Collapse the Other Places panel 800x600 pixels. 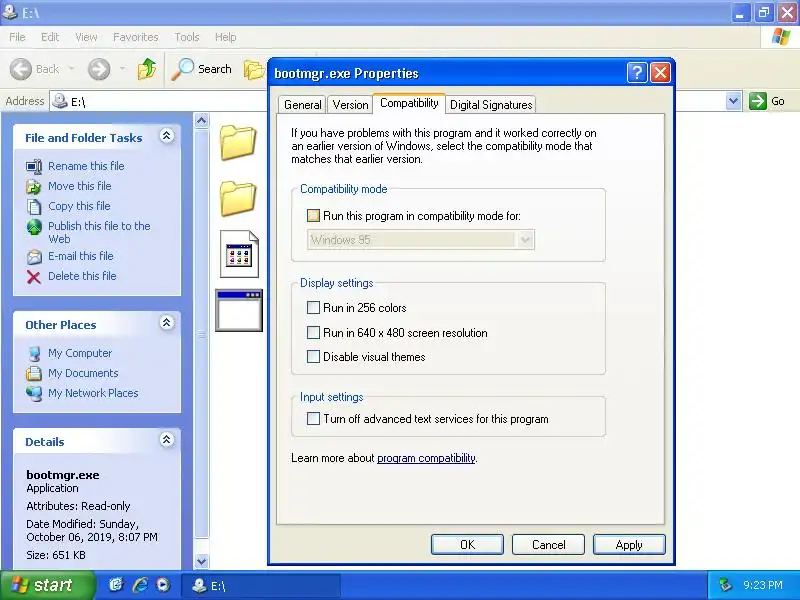(x=166, y=322)
